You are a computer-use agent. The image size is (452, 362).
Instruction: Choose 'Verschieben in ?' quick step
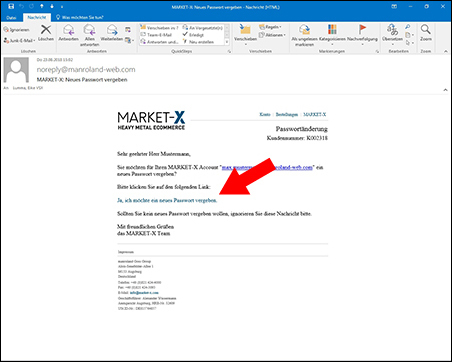click(160, 28)
